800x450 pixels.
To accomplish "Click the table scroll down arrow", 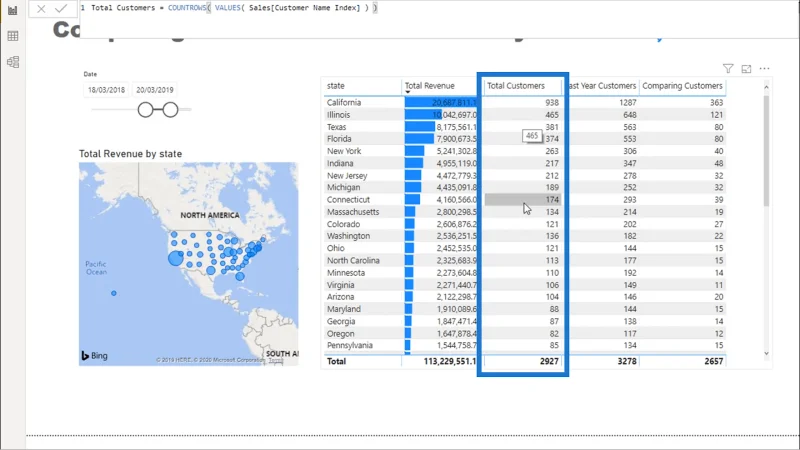I will (766, 353).
